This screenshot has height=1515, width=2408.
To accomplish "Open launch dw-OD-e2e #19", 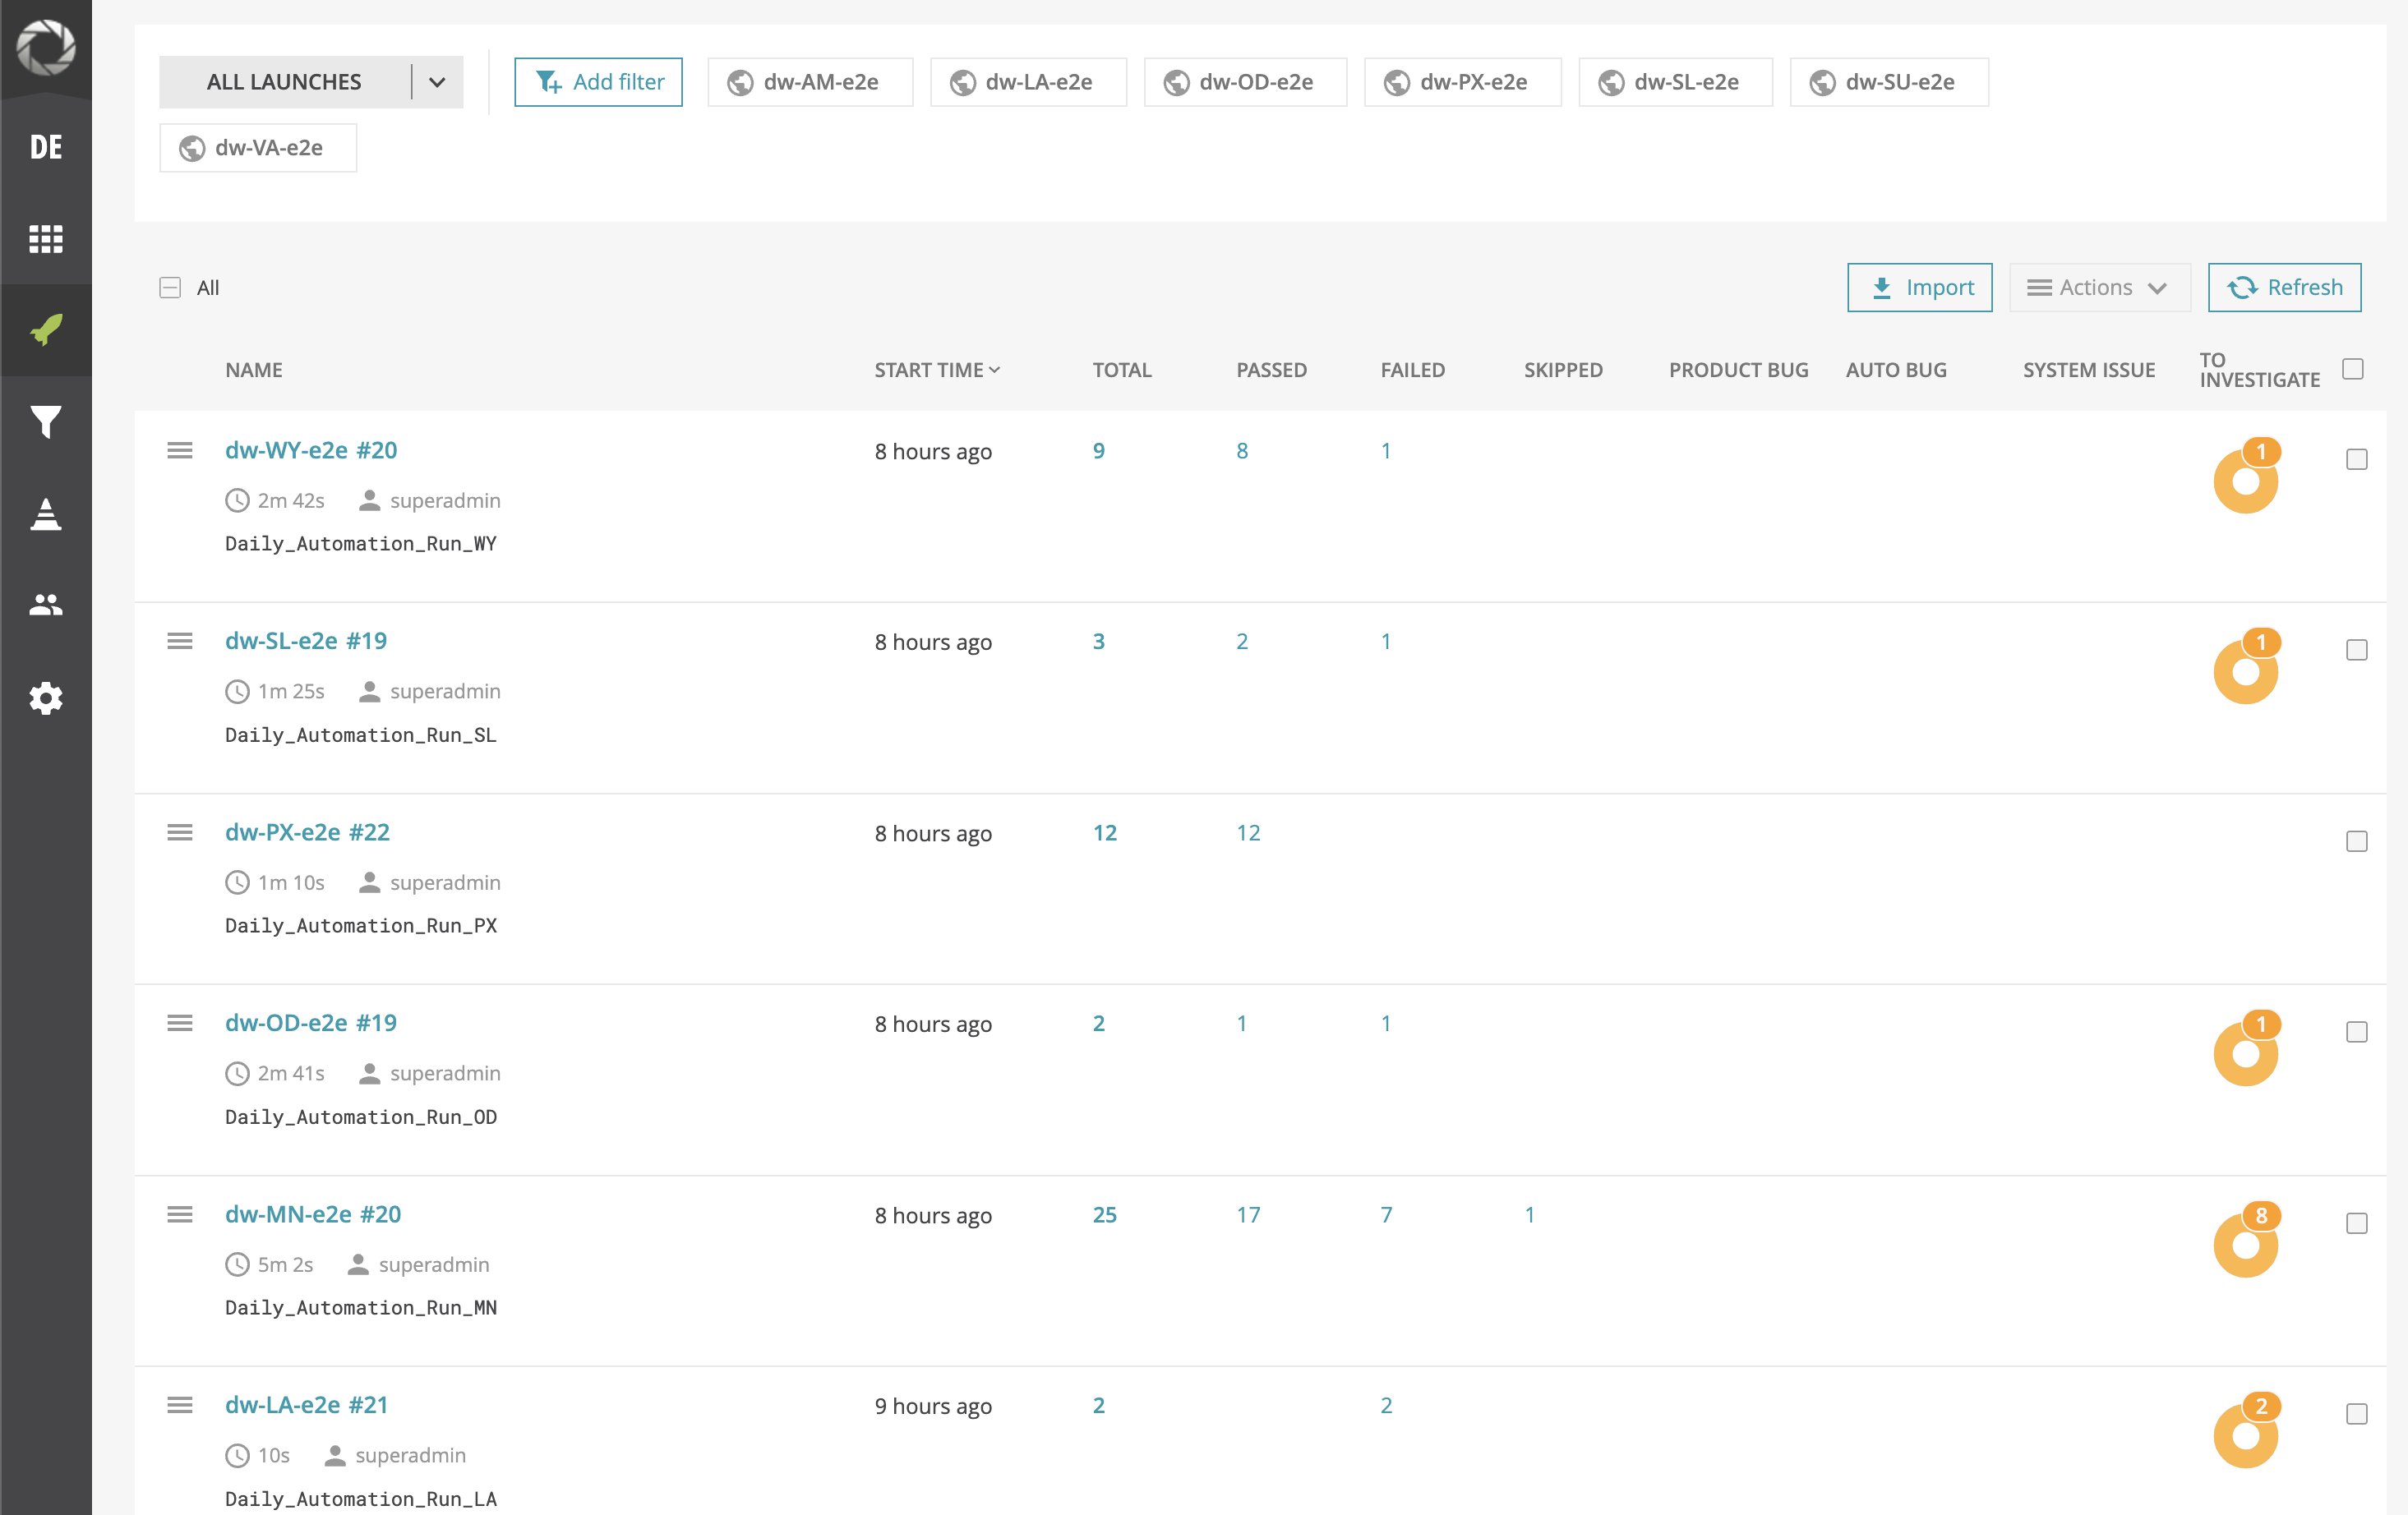I will (311, 1022).
